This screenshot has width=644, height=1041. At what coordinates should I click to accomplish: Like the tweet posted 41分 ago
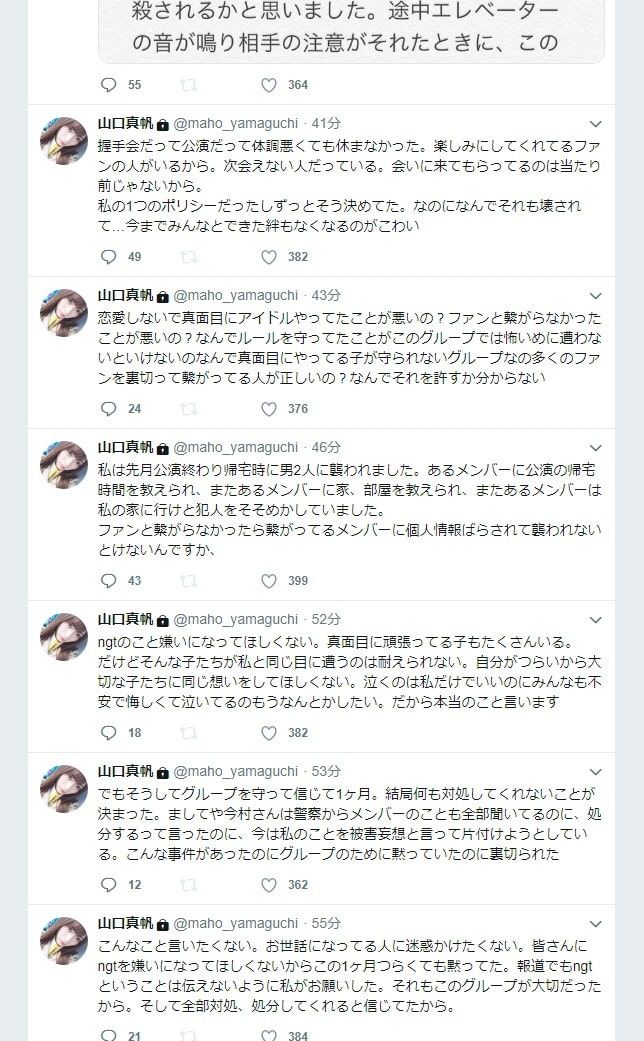(x=268, y=257)
